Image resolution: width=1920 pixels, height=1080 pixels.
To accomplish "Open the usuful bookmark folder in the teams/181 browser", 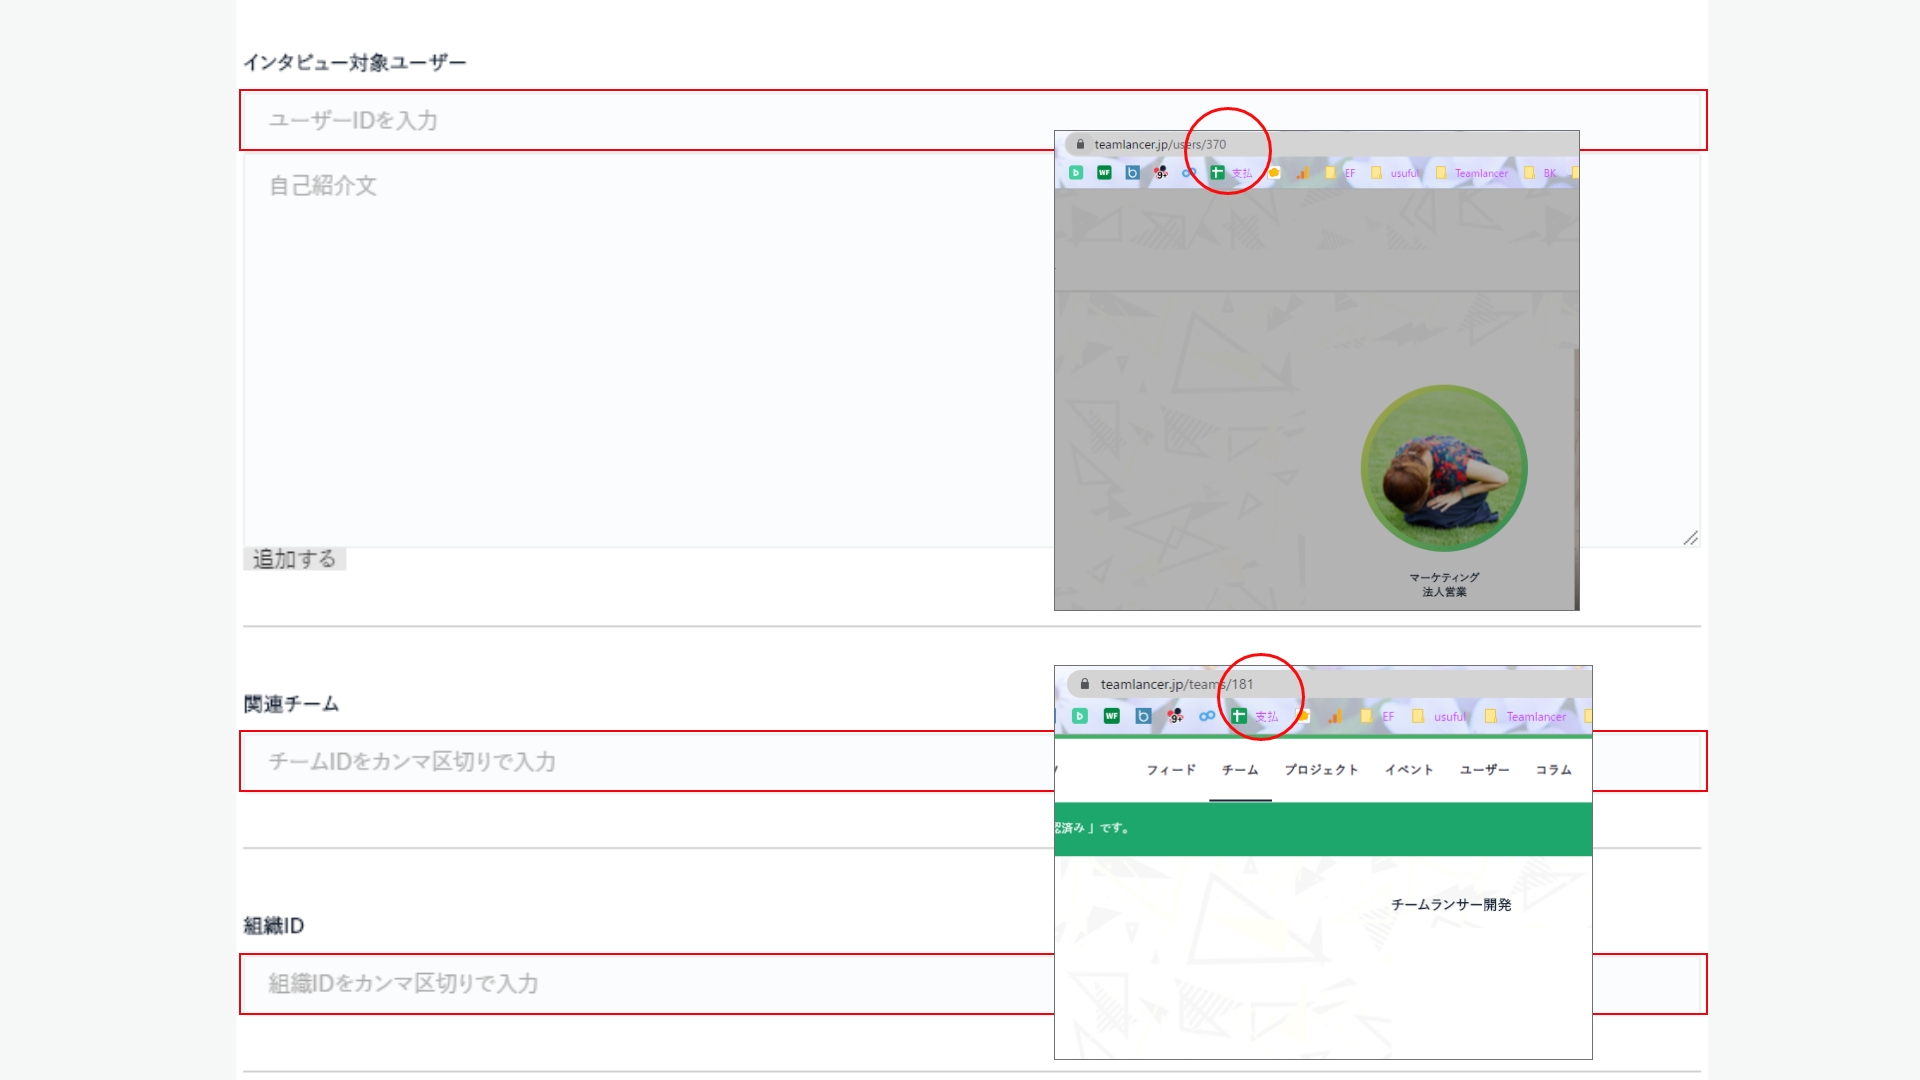I will point(1440,716).
